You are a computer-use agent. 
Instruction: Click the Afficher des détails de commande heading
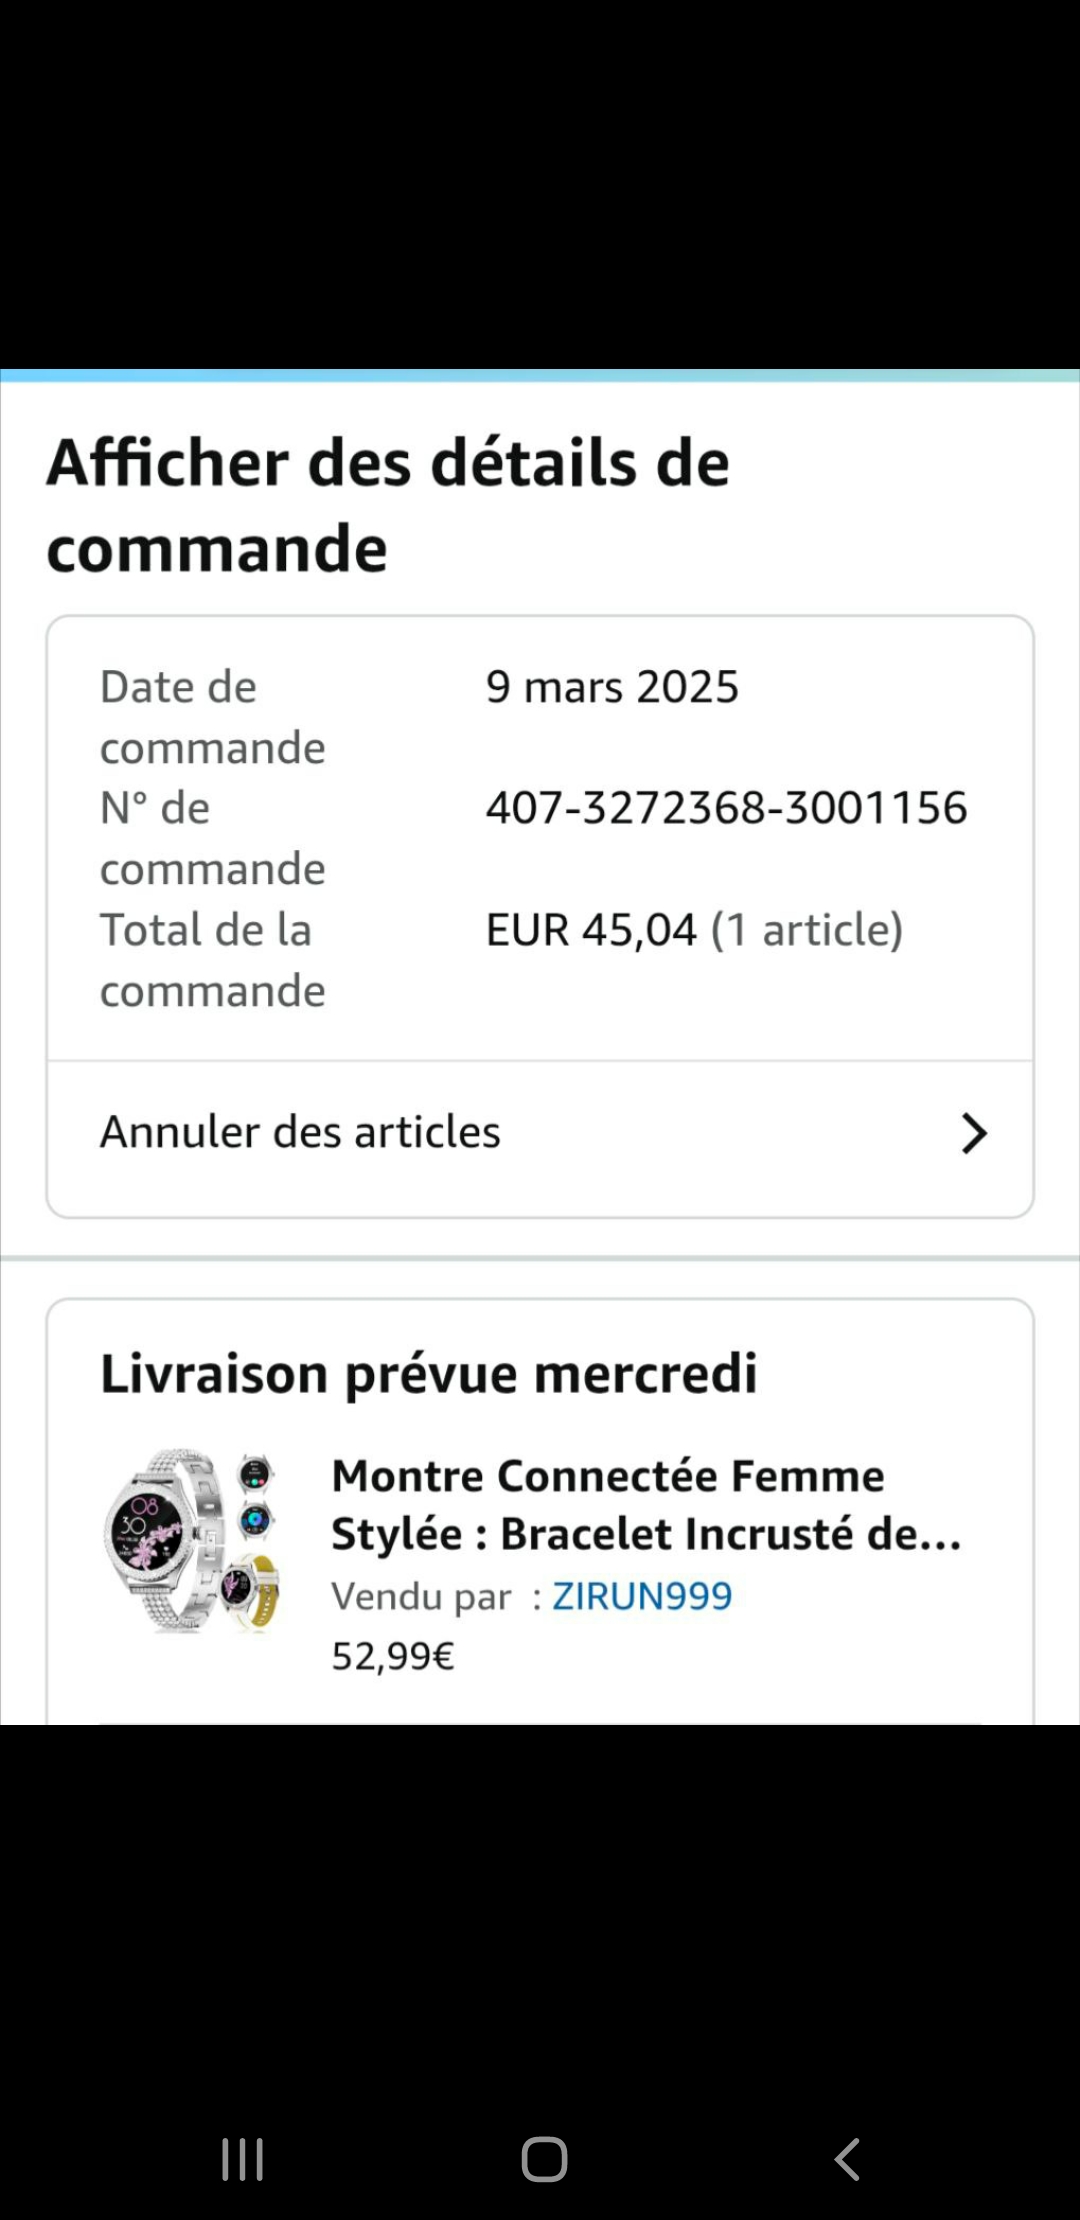coord(388,505)
